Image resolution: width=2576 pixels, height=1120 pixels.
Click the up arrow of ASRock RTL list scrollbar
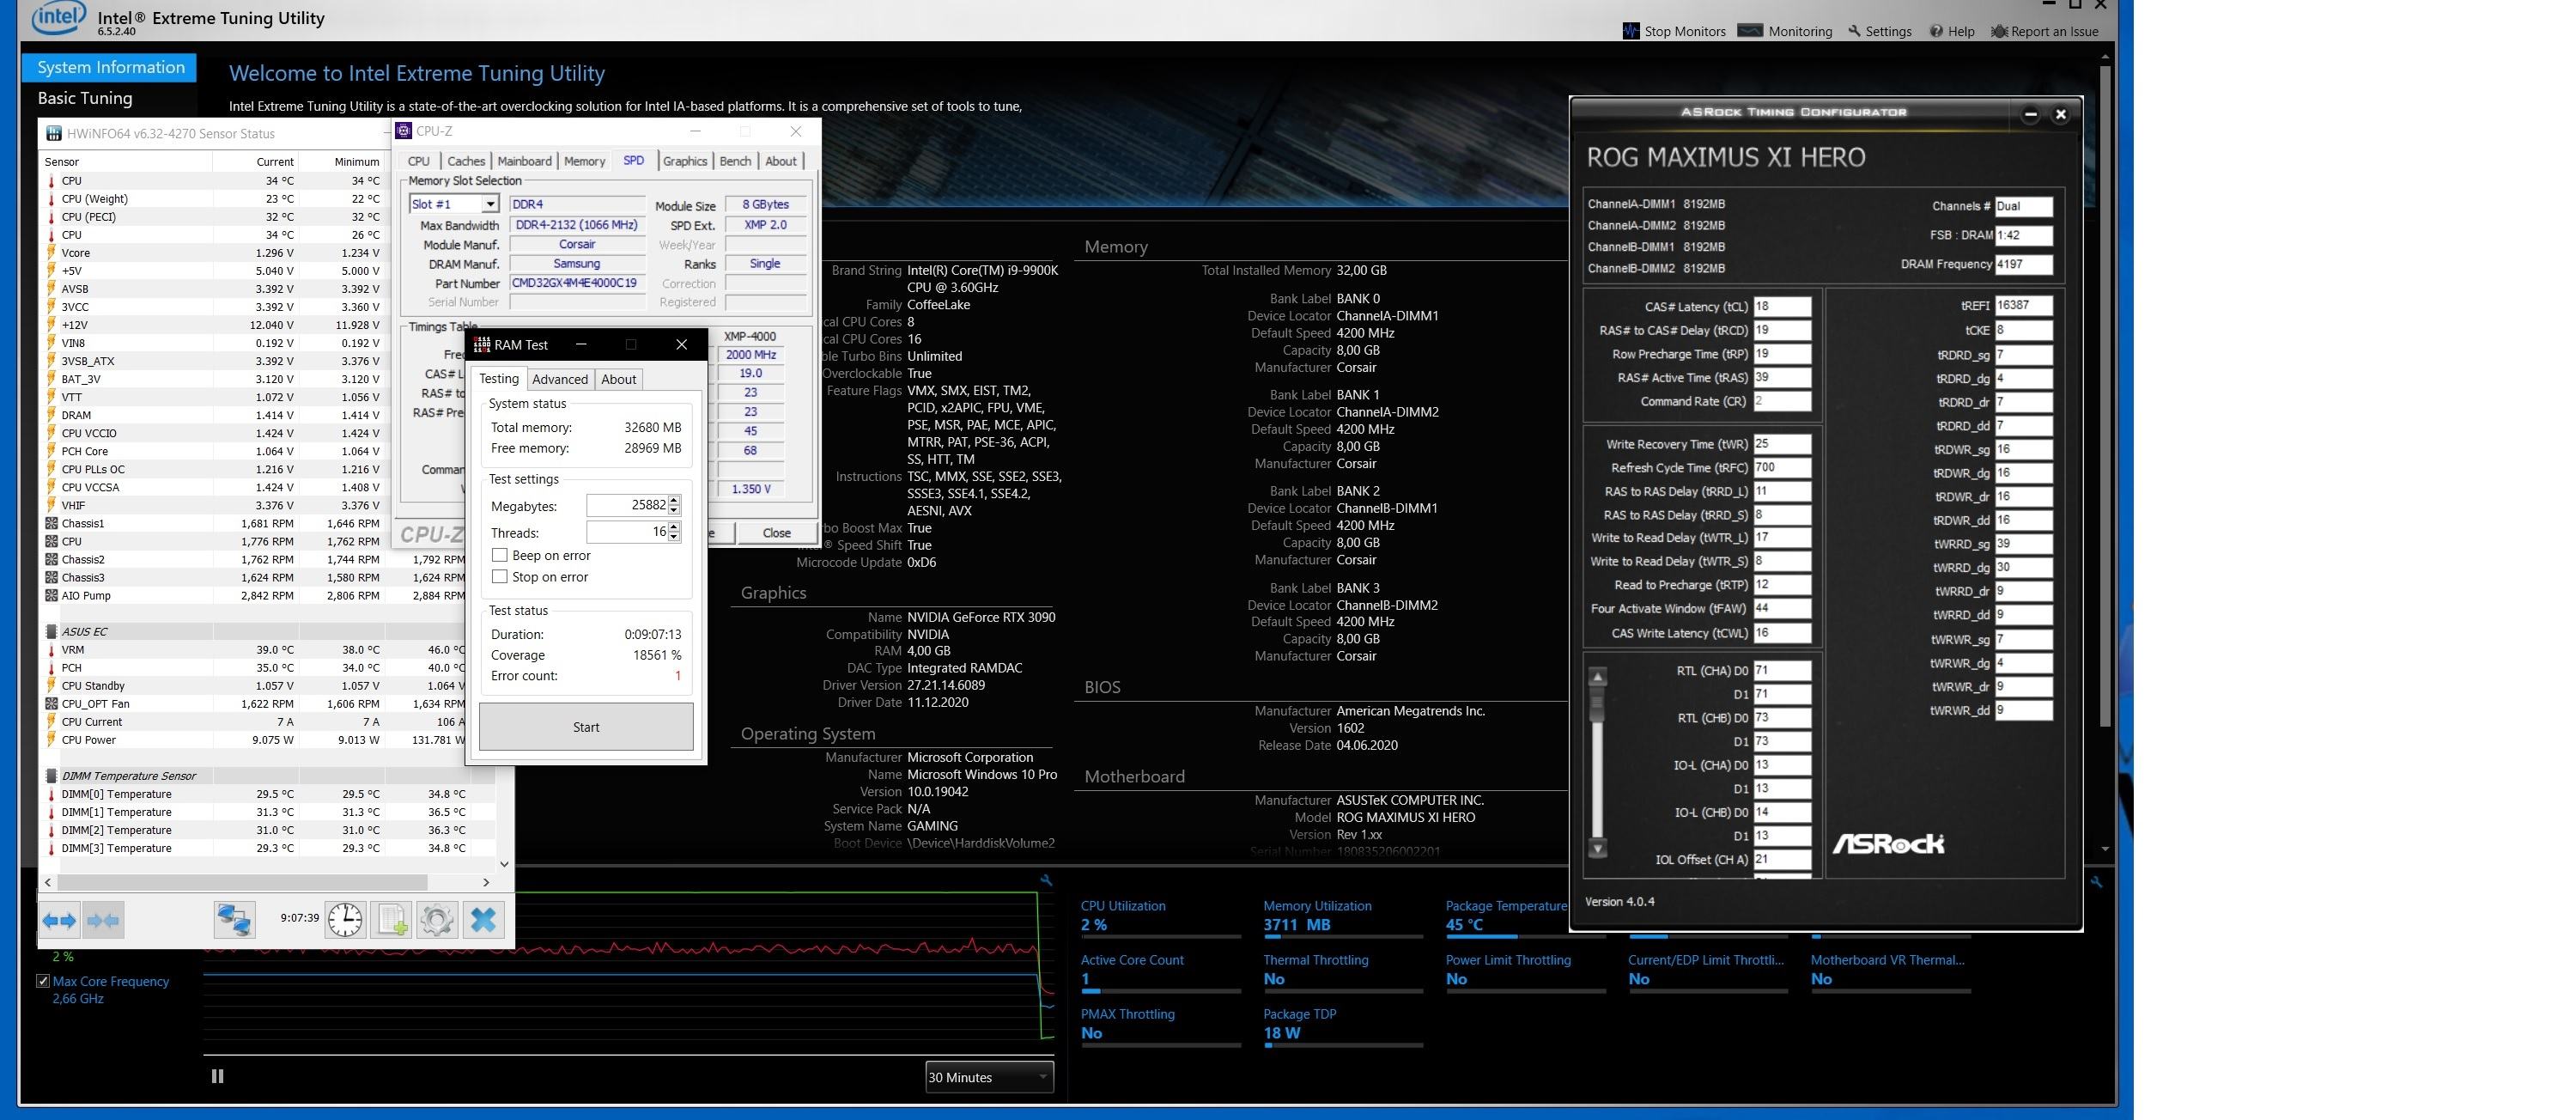click(x=1598, y=676)
